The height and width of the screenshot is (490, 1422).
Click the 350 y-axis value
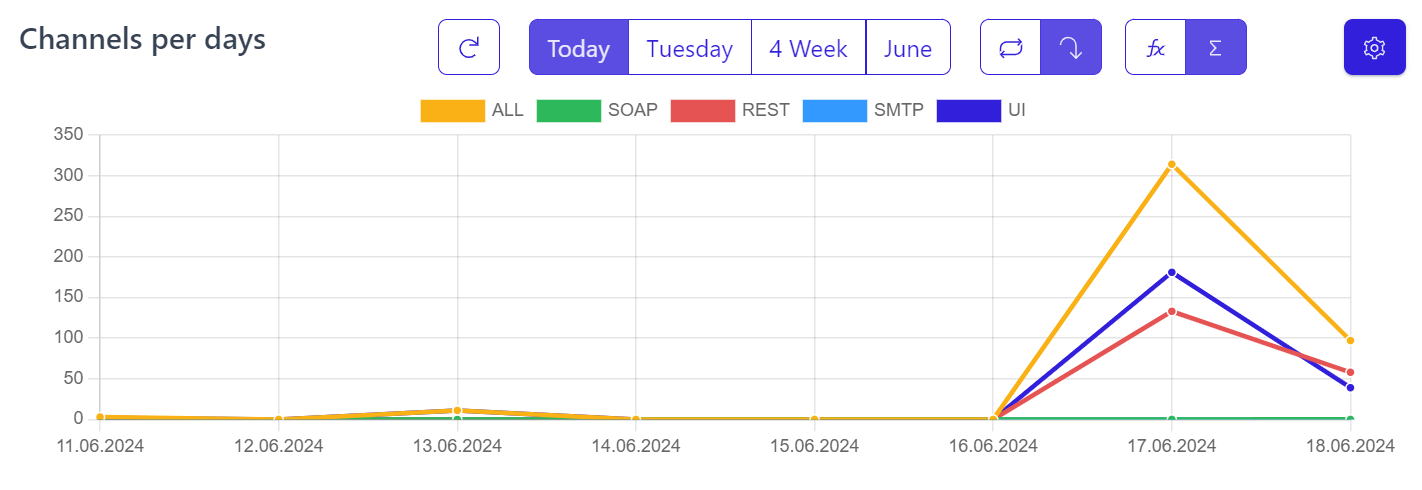pyautogui.click(x=69, y=135)
